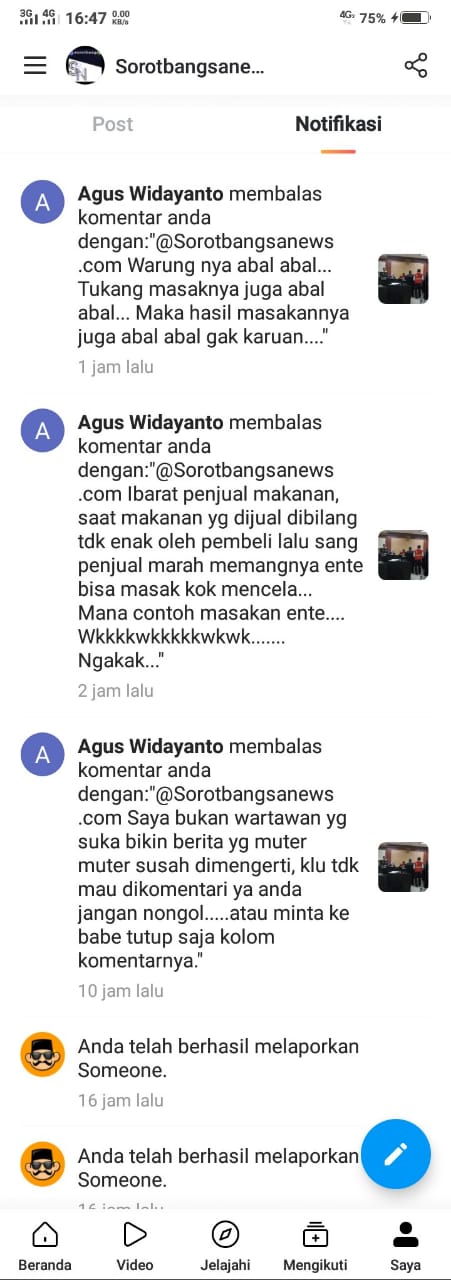Open thumbnail beside 1 jam lalu notification
This screenshot has width=451, height=1280.
pyautogui.click(x=403, y=279)
